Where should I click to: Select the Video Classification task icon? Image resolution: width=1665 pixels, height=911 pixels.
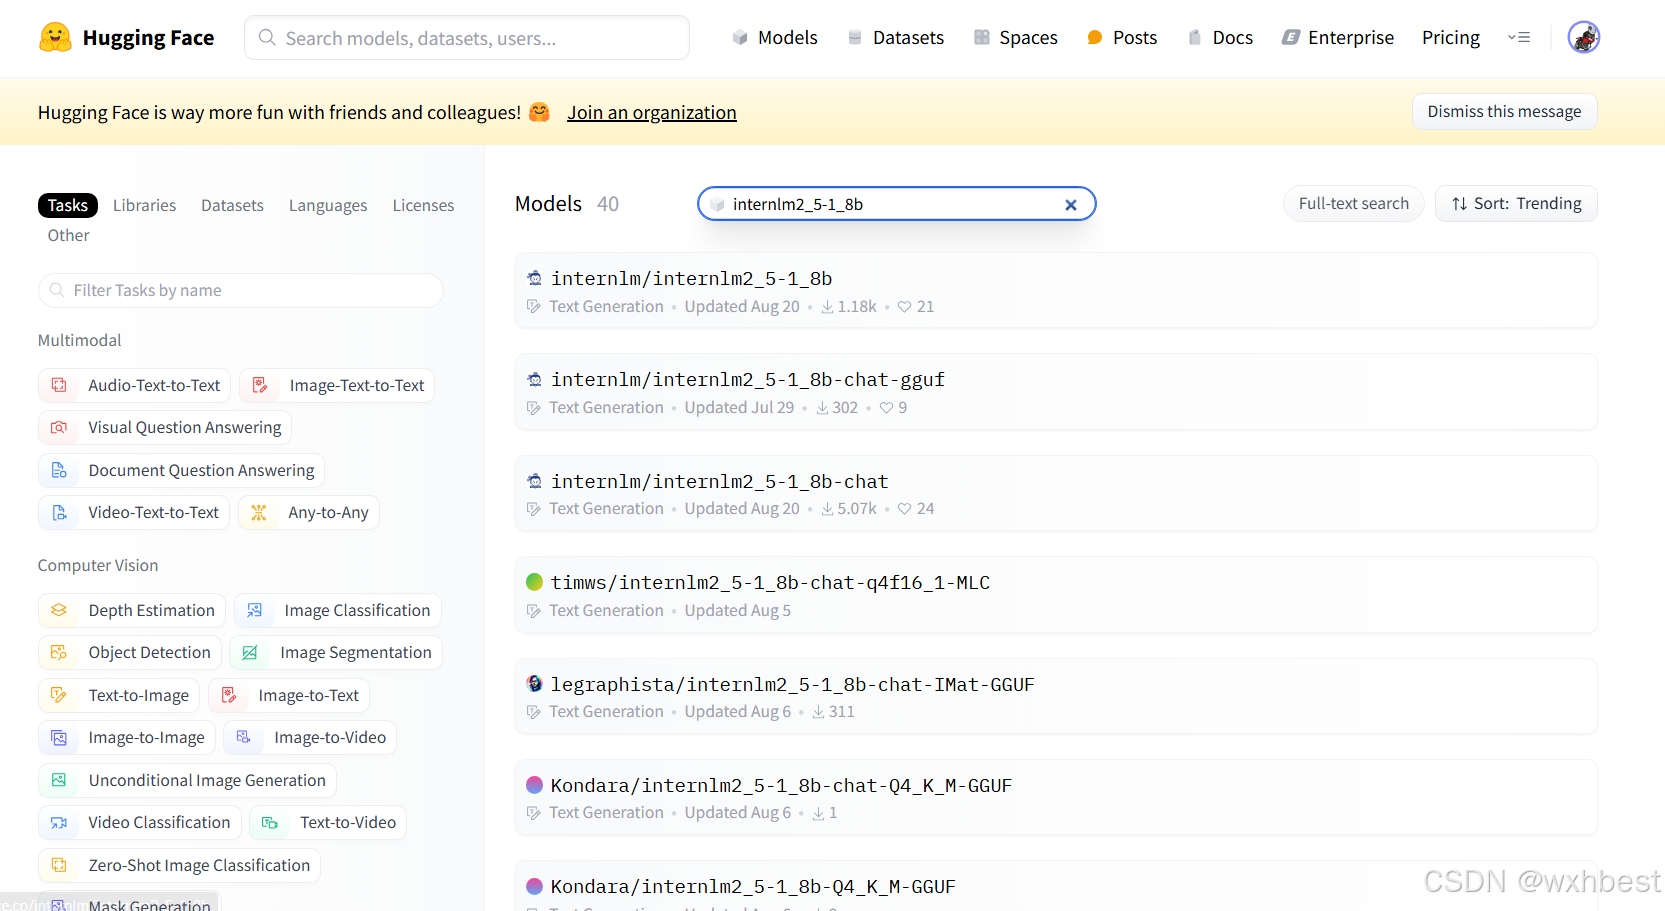pyautogui.click(x=59, y=822)
